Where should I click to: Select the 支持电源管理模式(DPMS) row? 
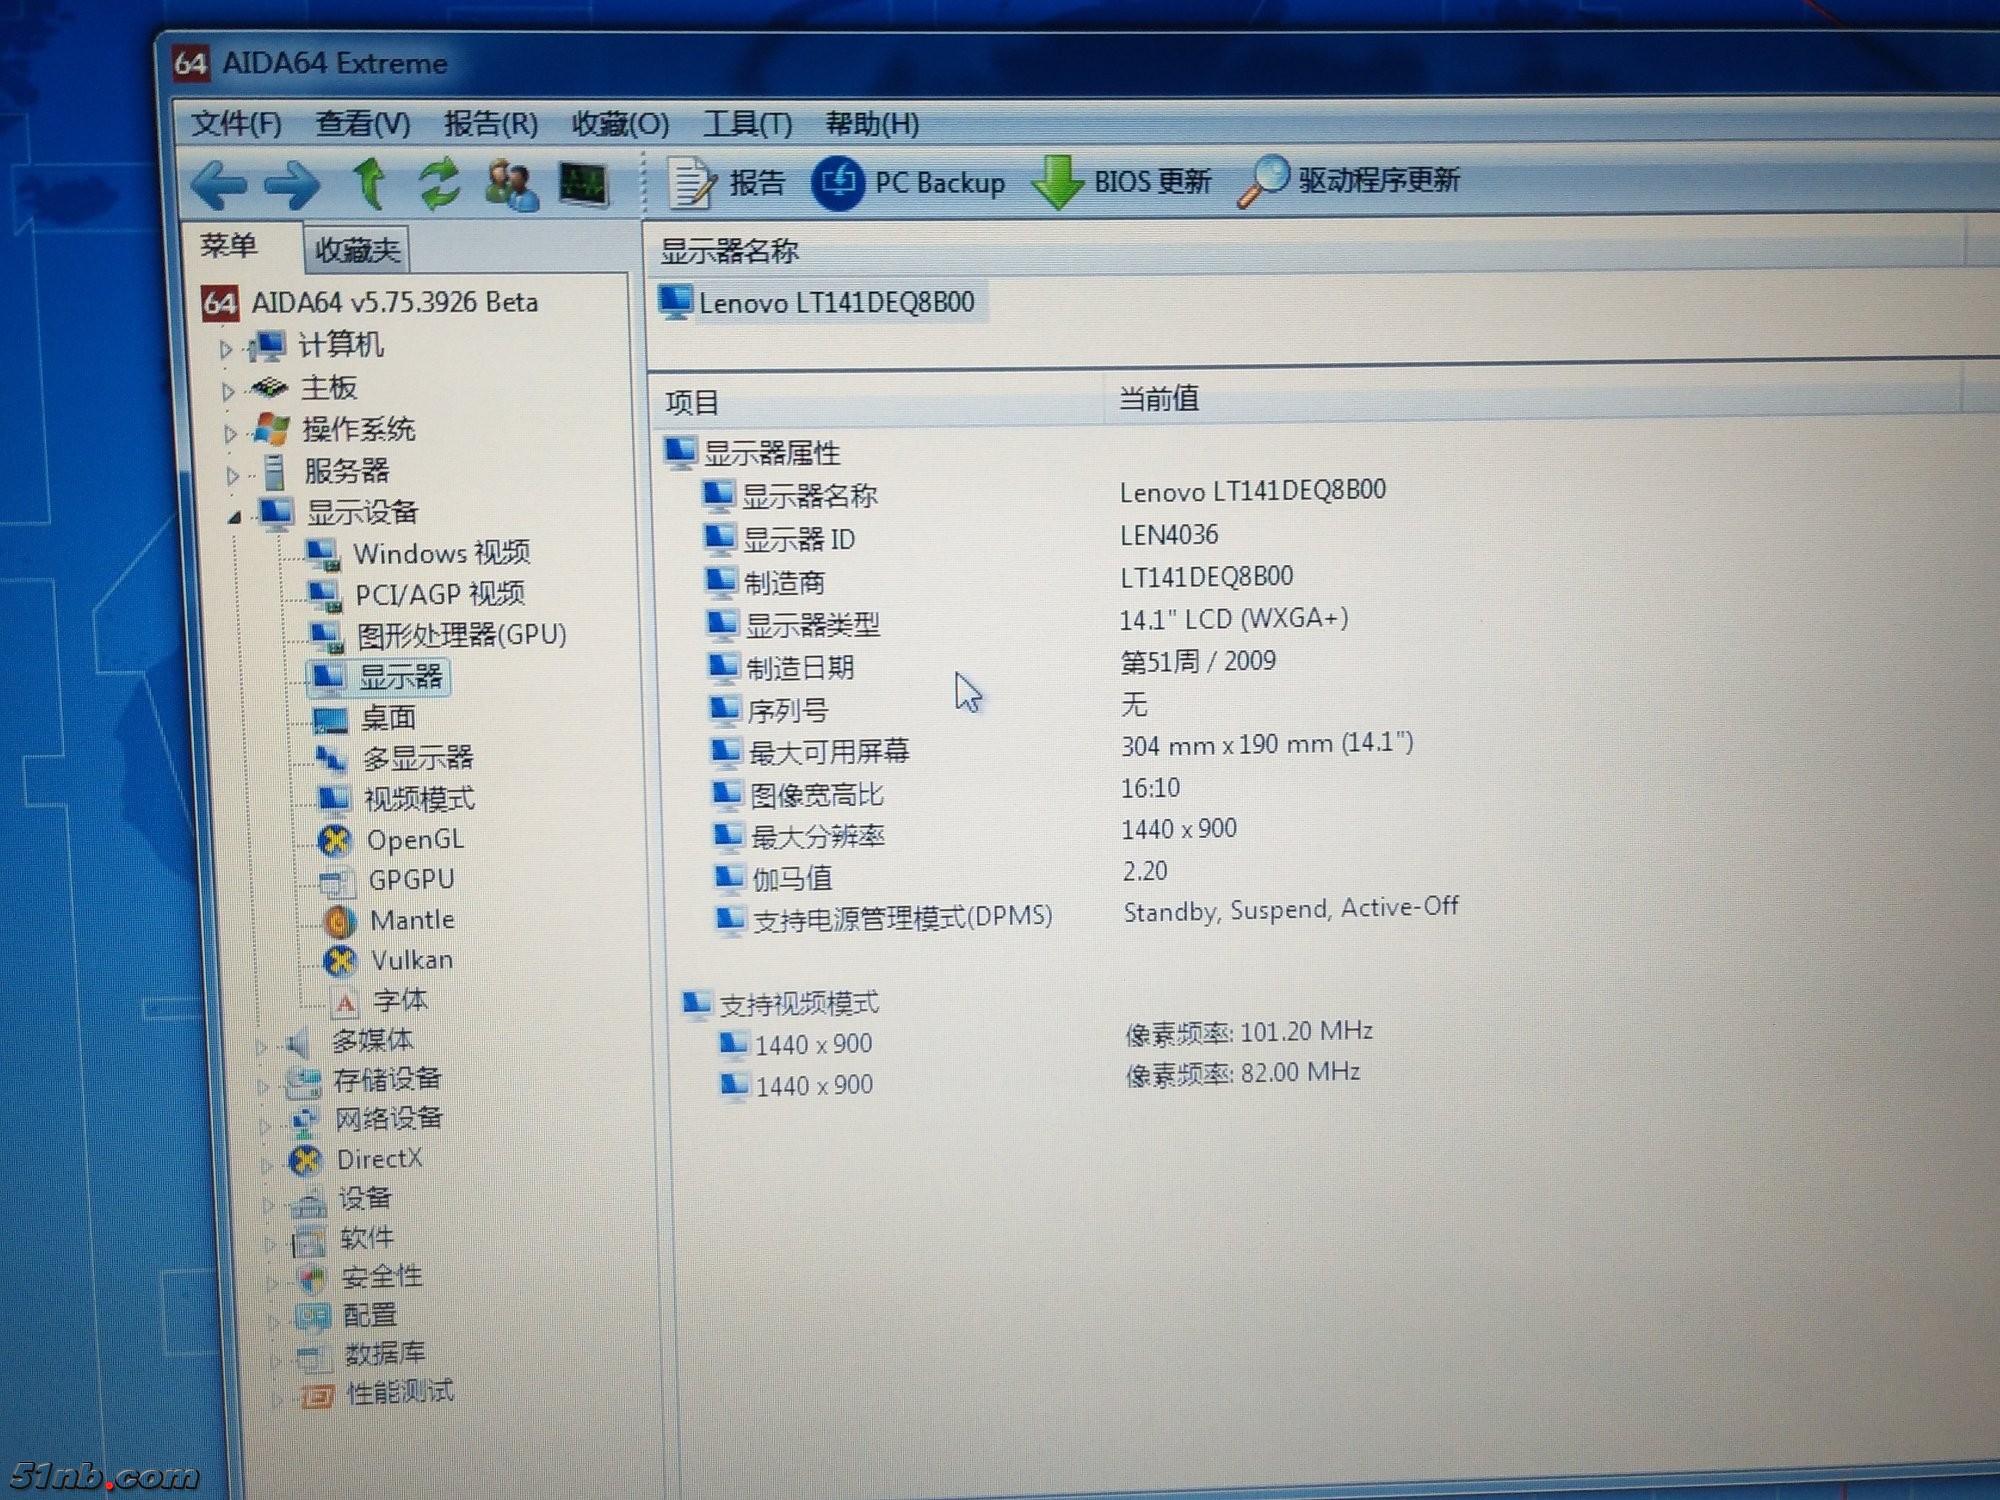[884, 919]
